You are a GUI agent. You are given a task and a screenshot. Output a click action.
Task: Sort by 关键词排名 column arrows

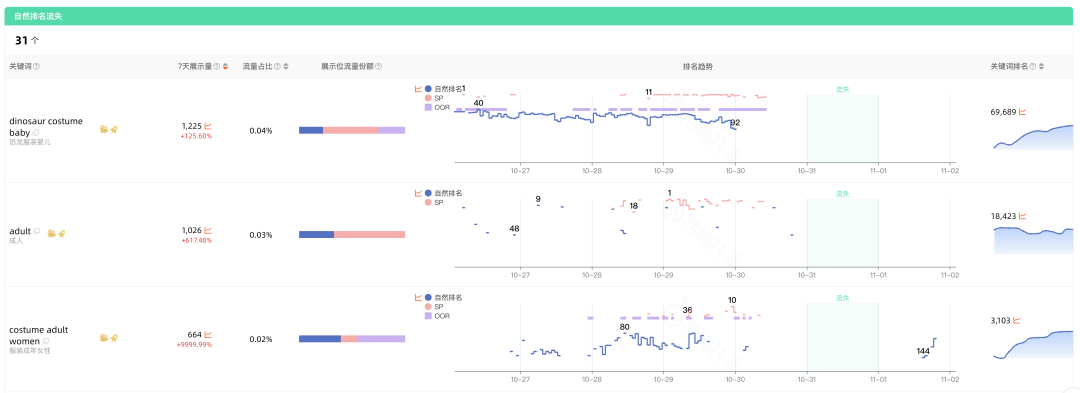coord(1041,67)
